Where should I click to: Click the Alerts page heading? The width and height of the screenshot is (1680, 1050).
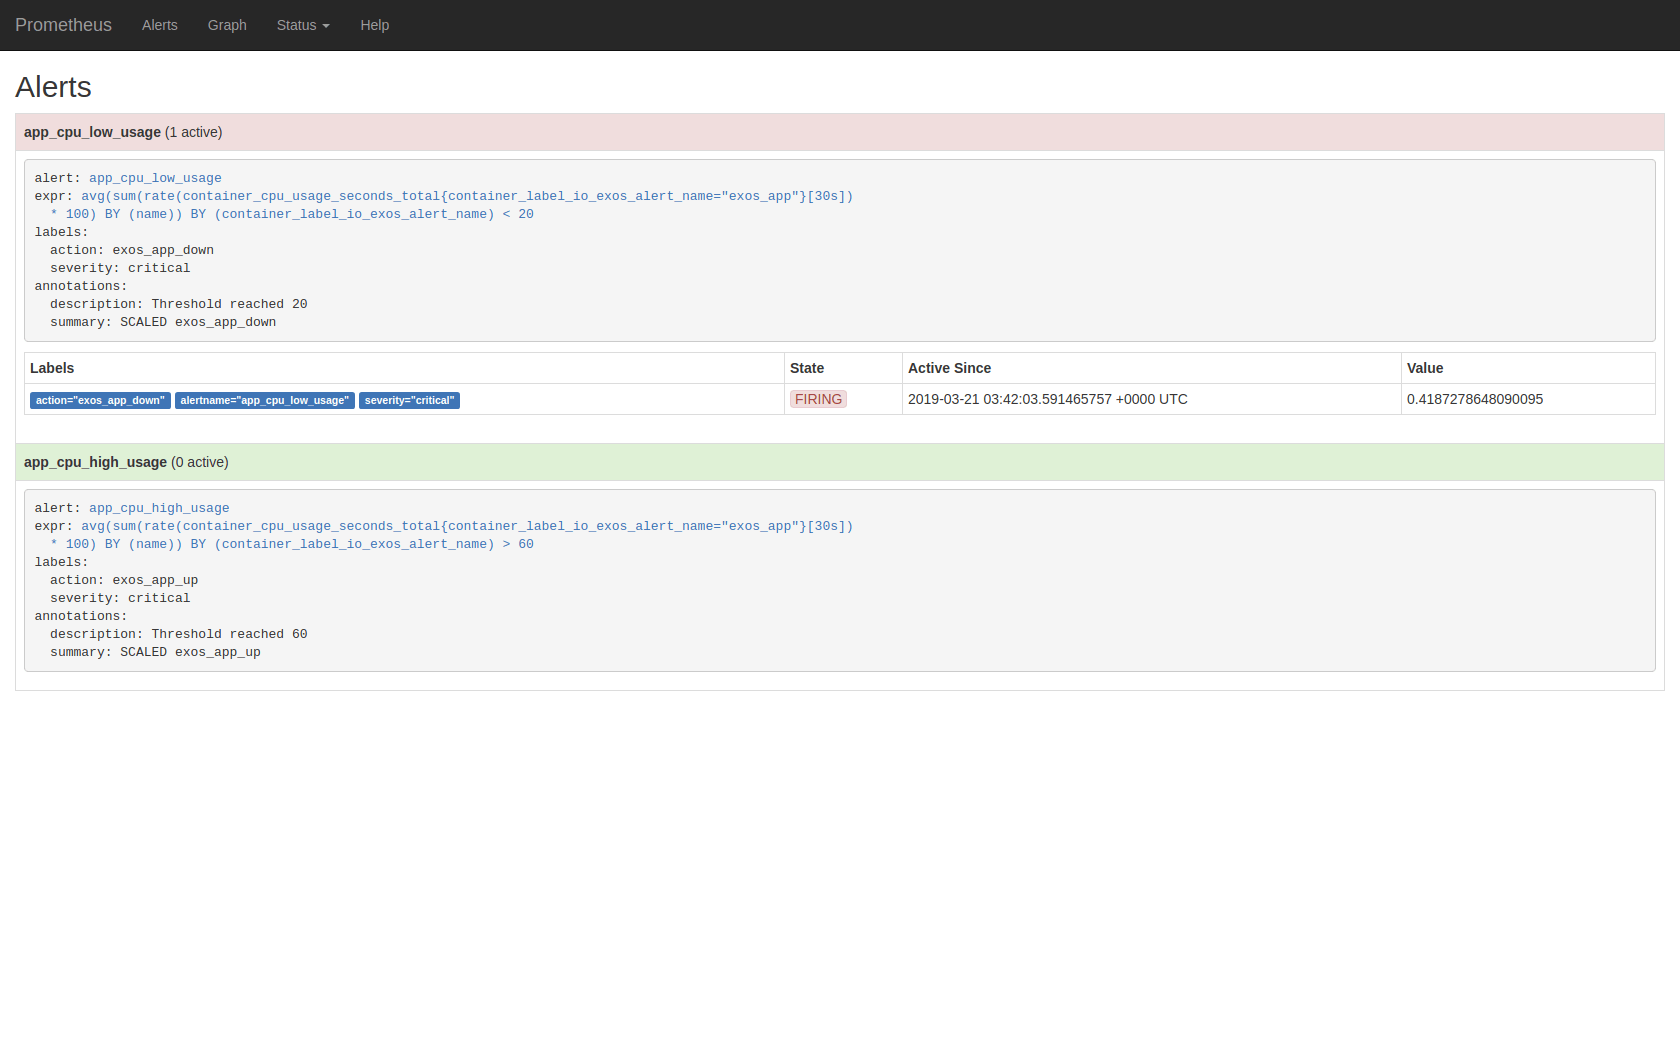pos(53,87)
